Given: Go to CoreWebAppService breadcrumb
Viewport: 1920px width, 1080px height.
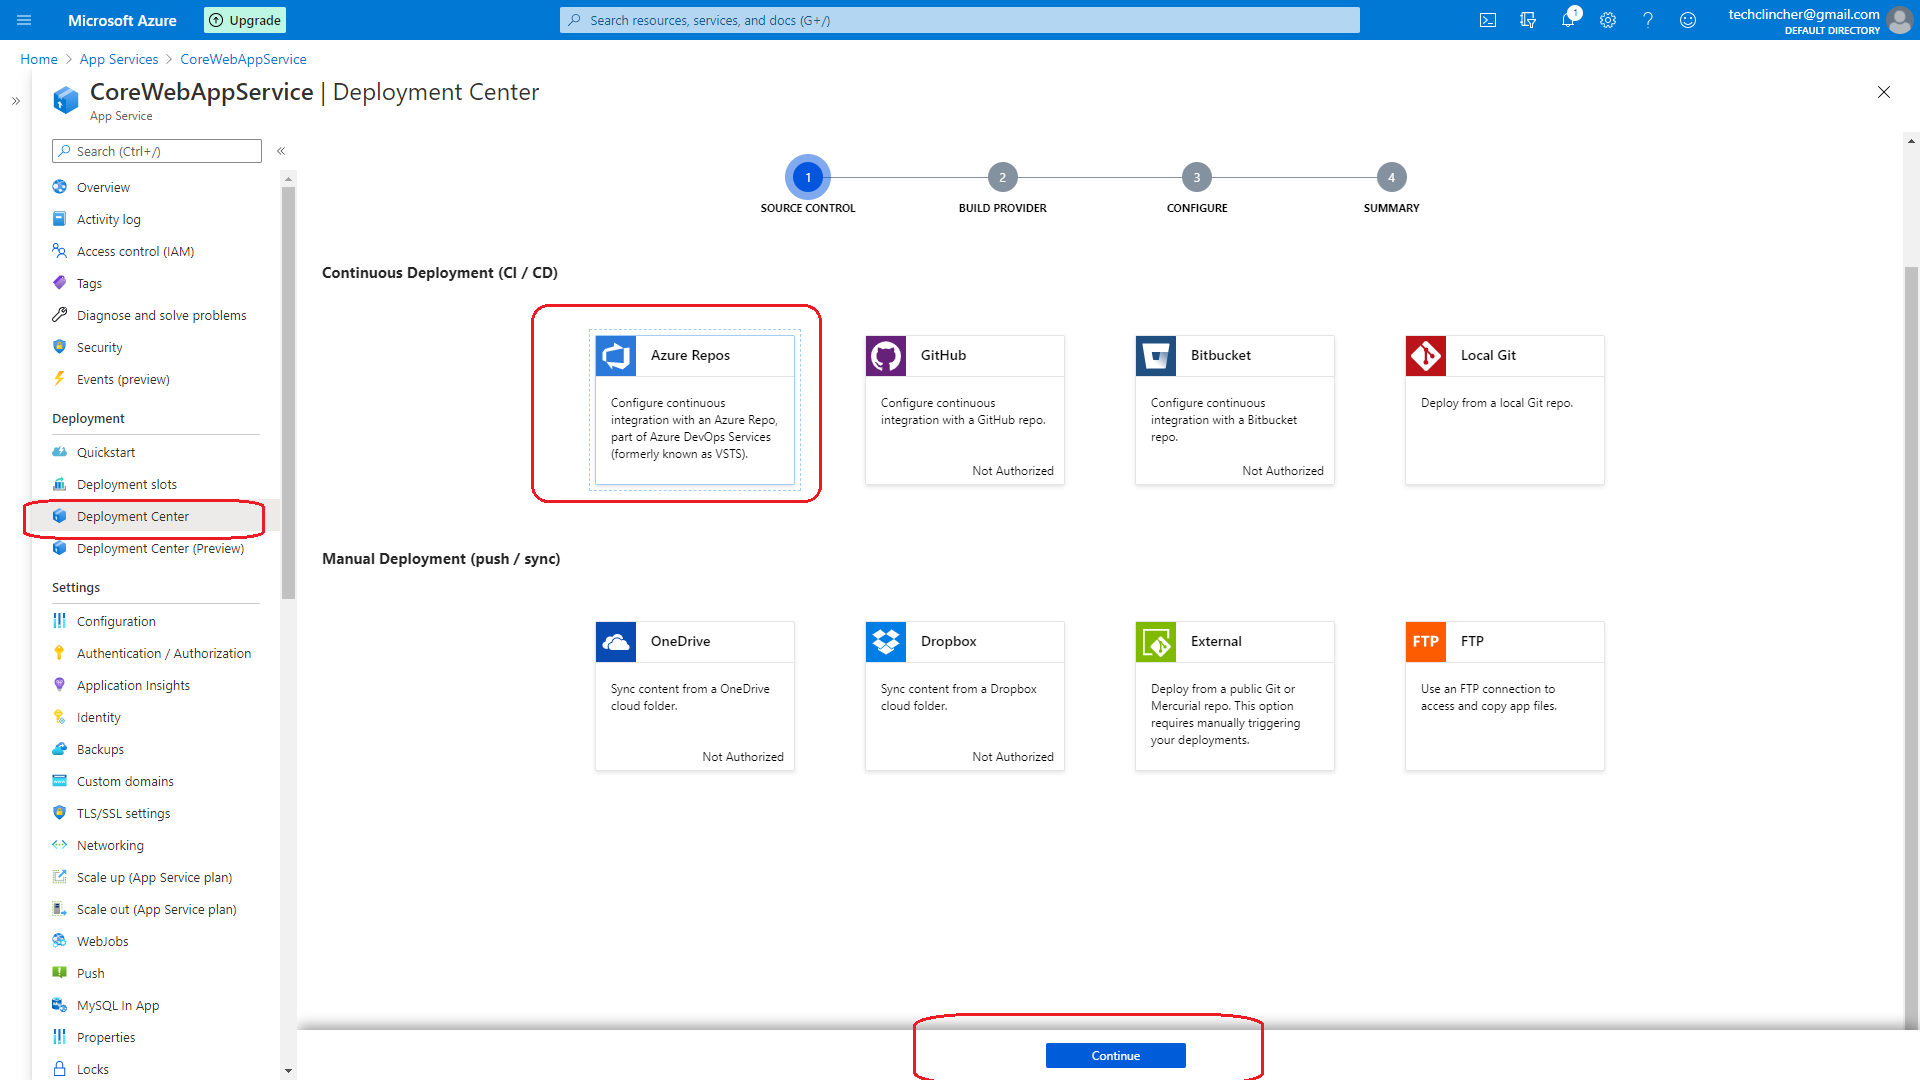Looking at the screenshot, I should [x=243, y=59].
